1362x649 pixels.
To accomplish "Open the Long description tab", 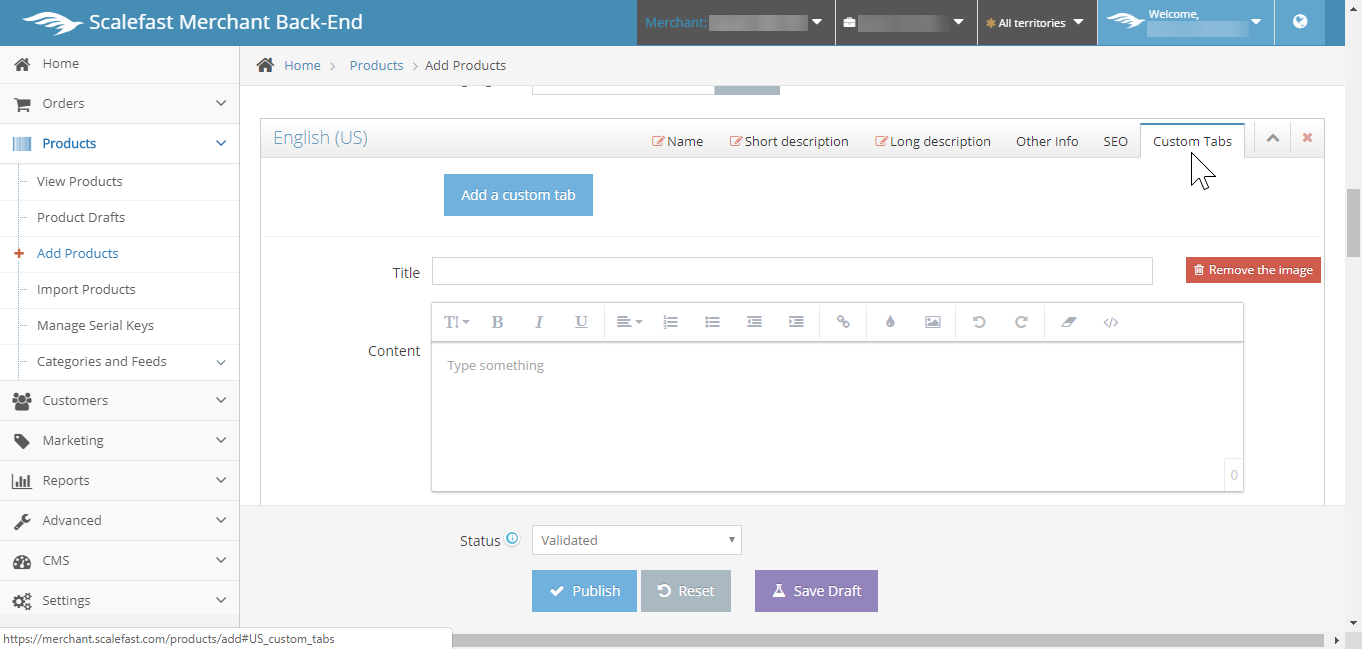I will point(933,141).
